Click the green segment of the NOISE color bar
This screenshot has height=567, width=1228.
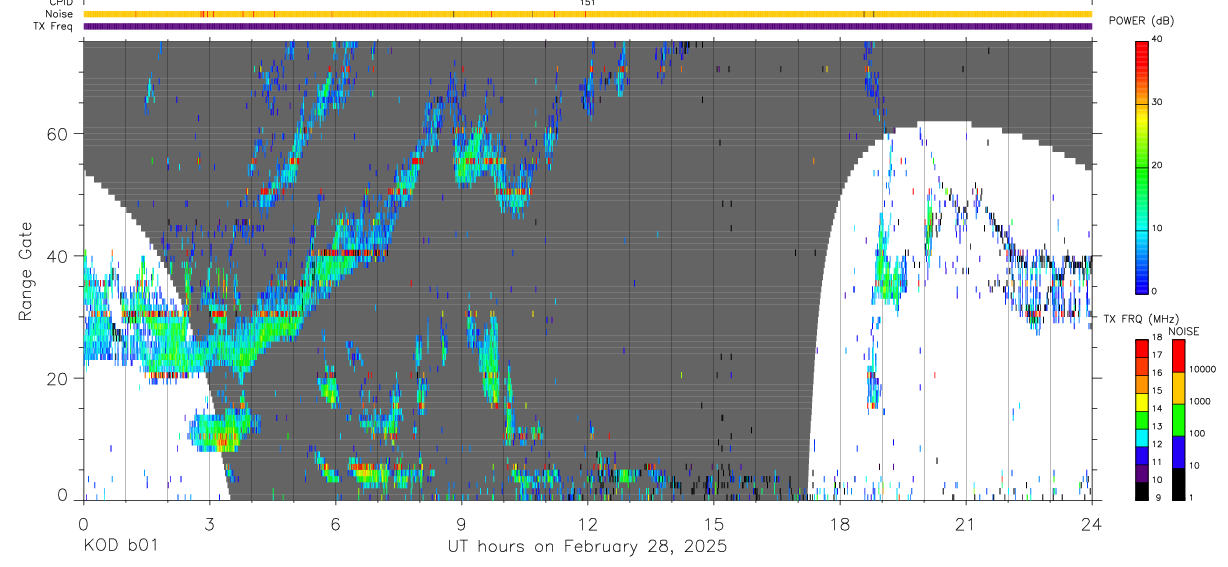1178,419
